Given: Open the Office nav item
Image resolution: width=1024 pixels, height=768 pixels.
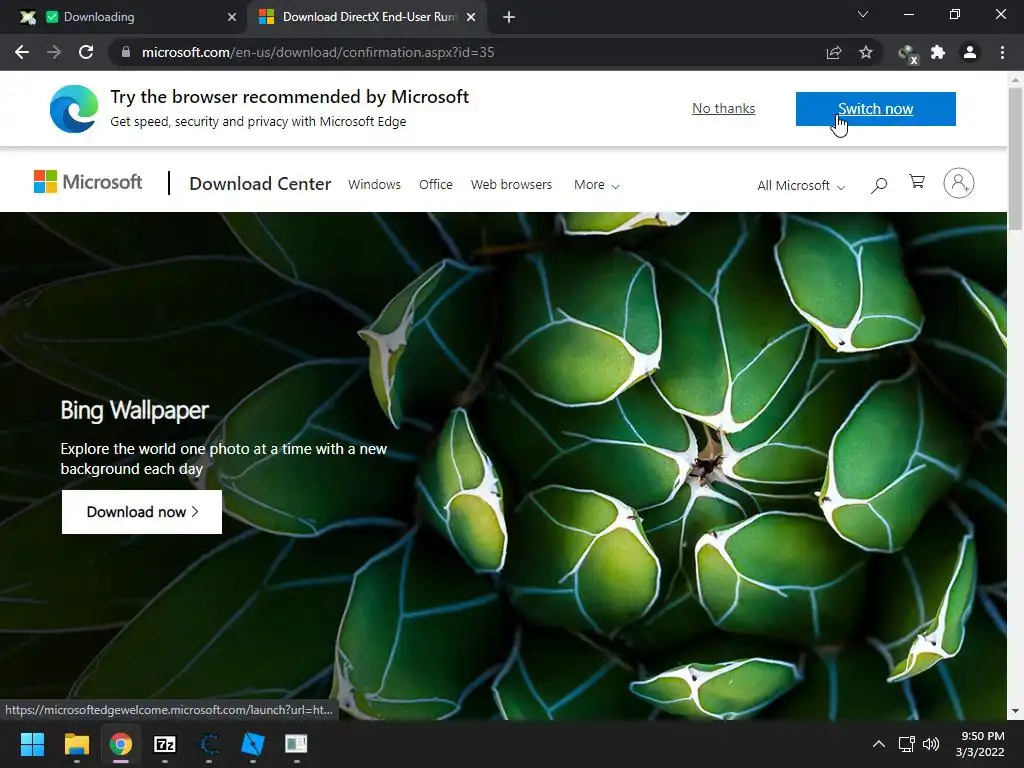Looking at the screenshot, I should (436, 185).
